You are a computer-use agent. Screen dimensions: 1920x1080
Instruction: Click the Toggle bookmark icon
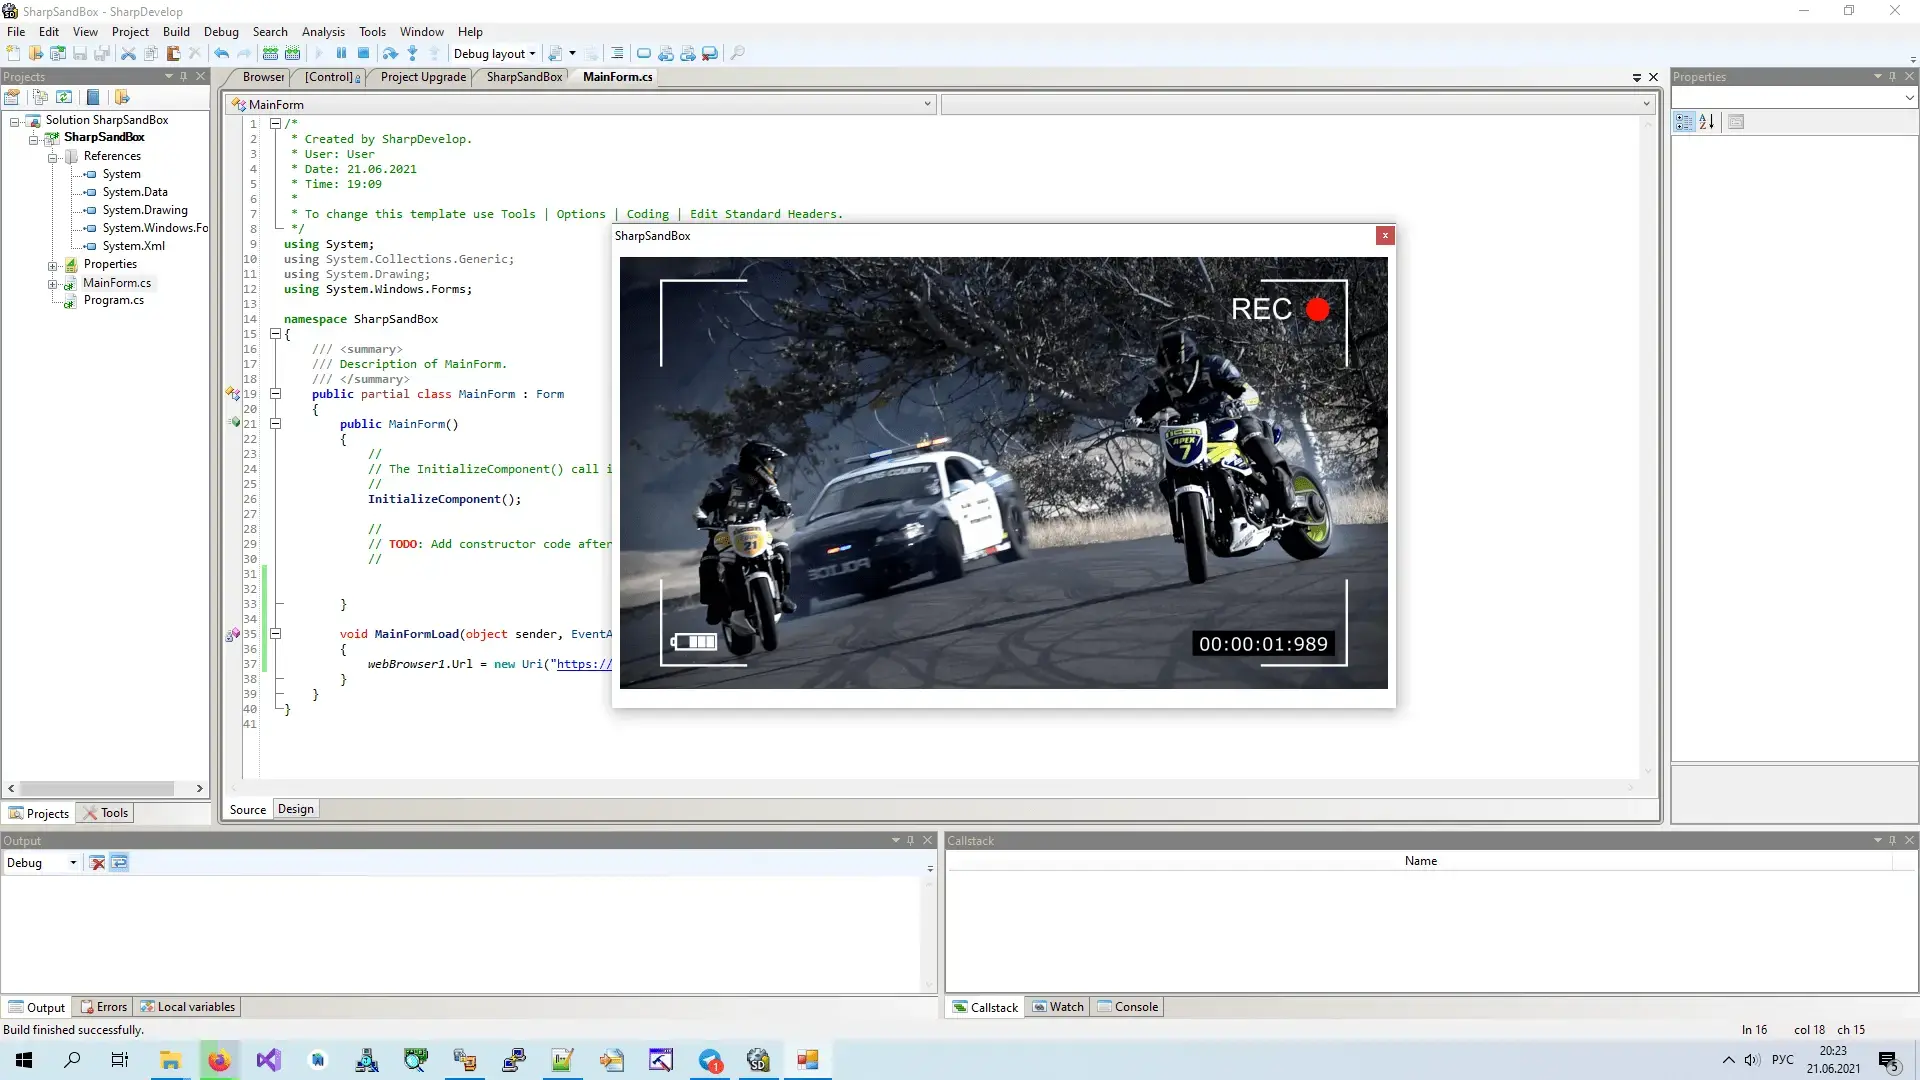click(x=644, y=53)
